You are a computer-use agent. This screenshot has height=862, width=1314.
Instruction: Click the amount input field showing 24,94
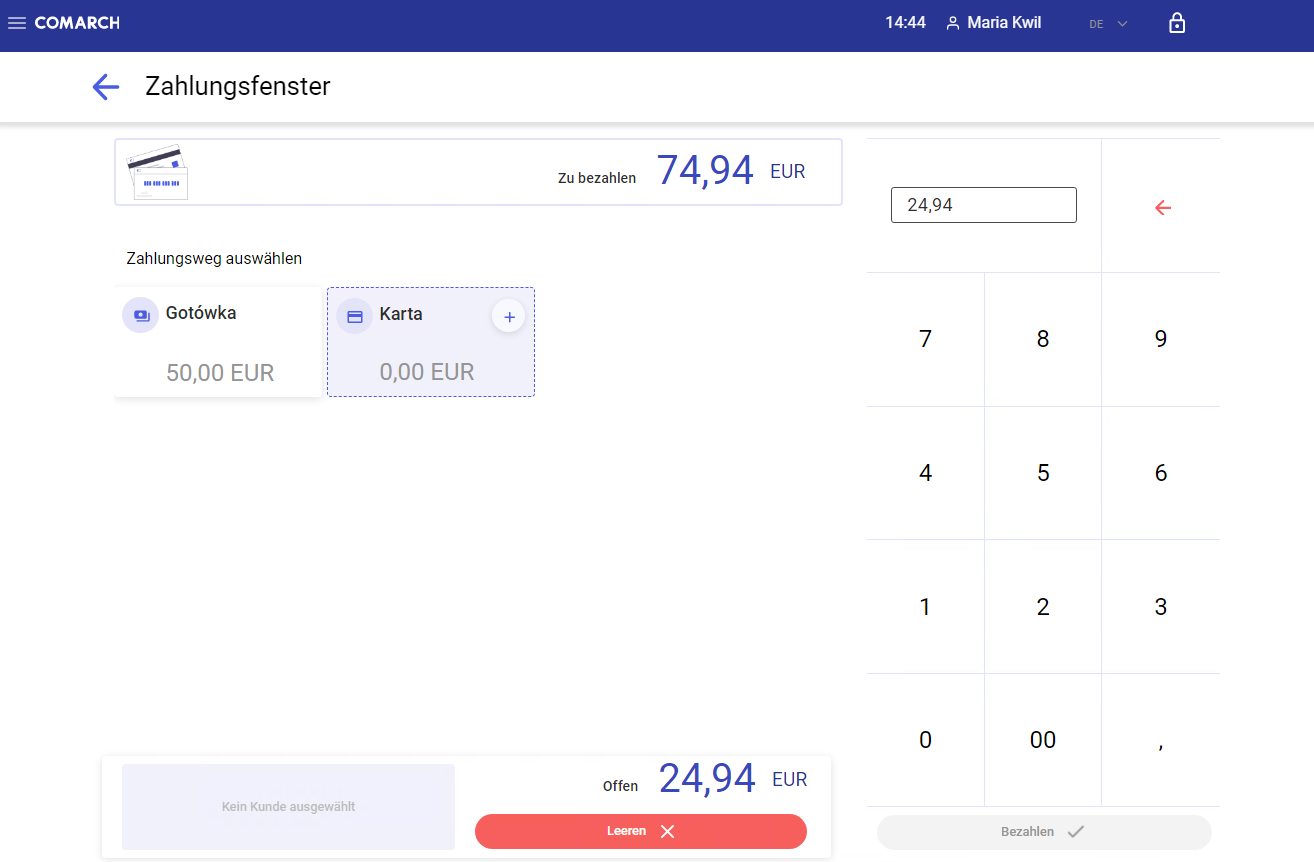[983, 205]
